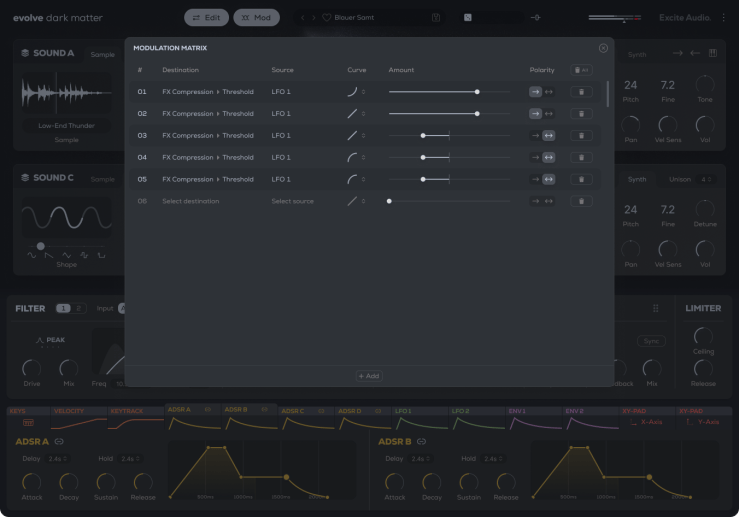Open Select source dropdown in row 06
This screenshot has height=517, width=739.
point(292,201)
